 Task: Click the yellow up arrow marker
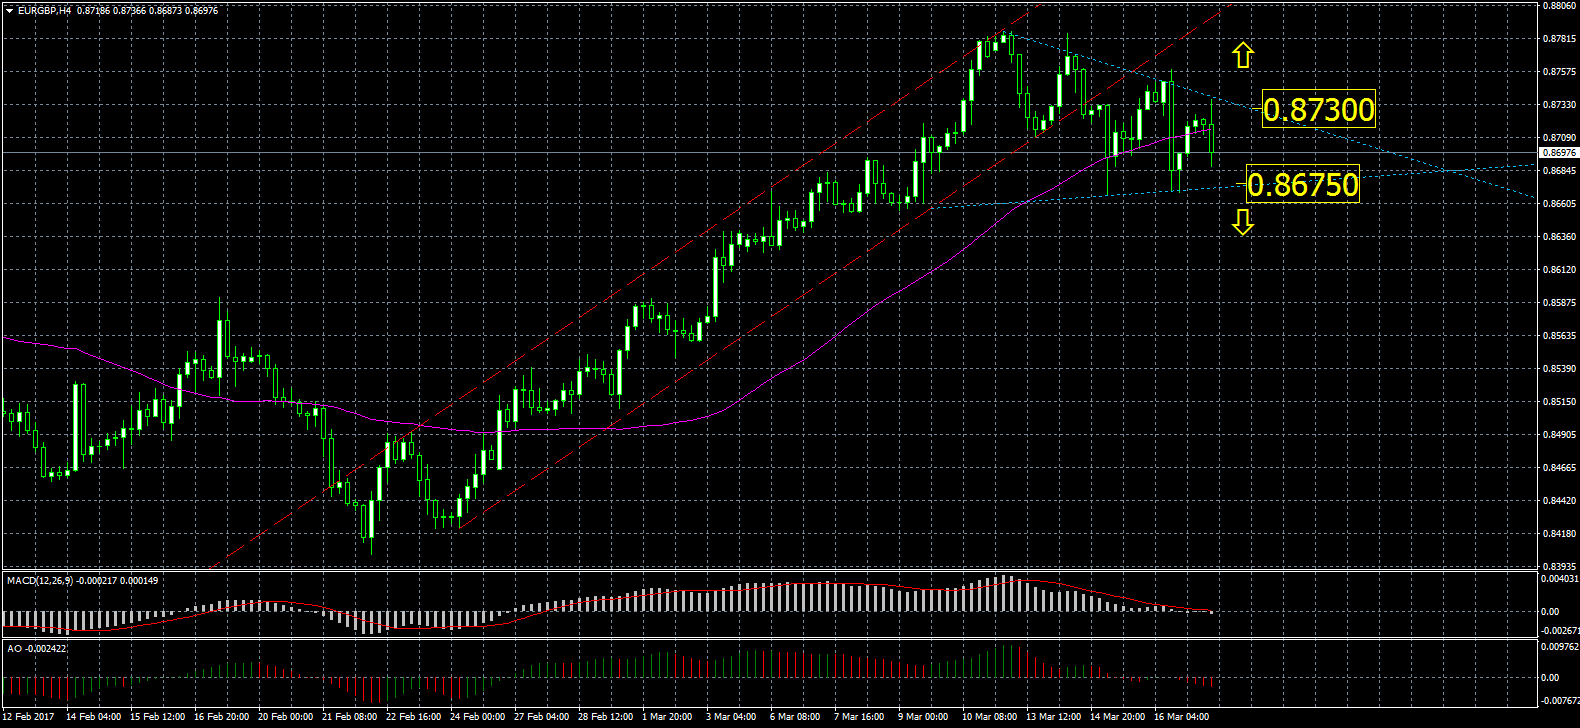1242,56
